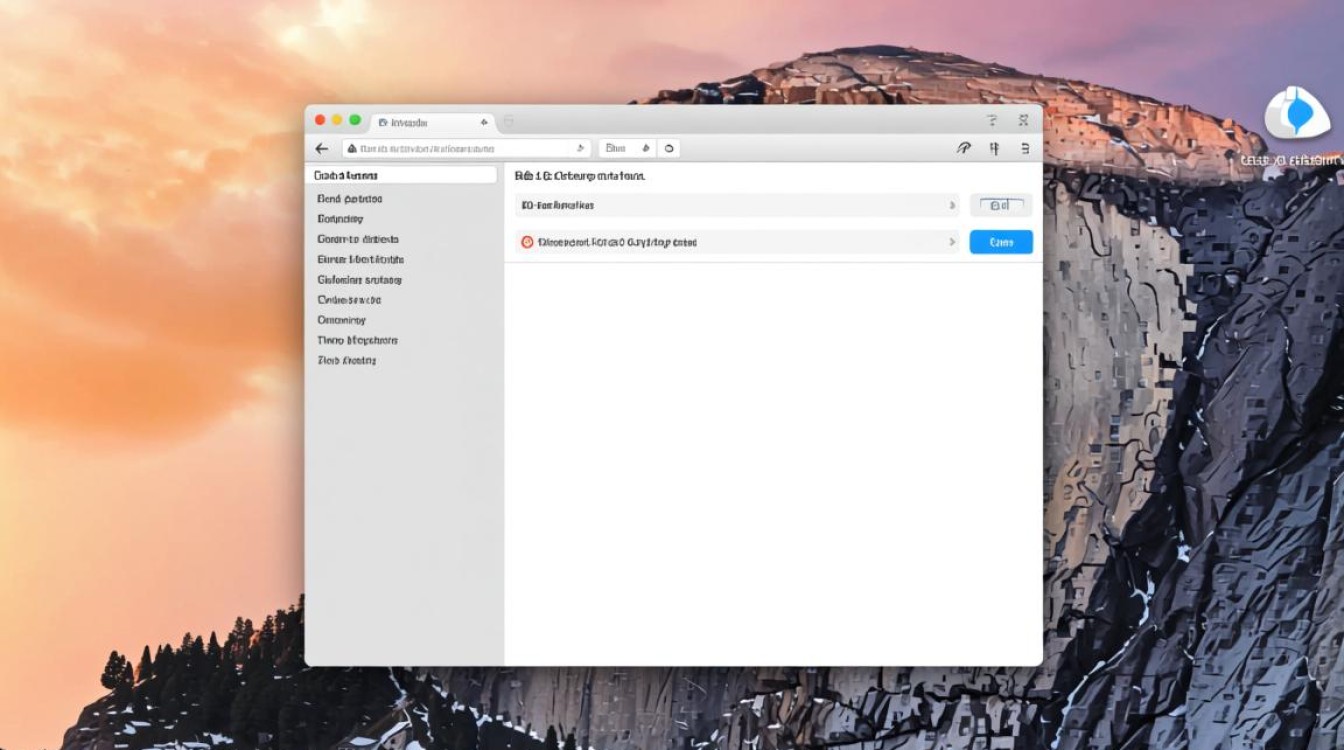Open the small dropdown arrow in the short toolbar field
This screenshot has width=1344, height=750.
tap(645, 148)
